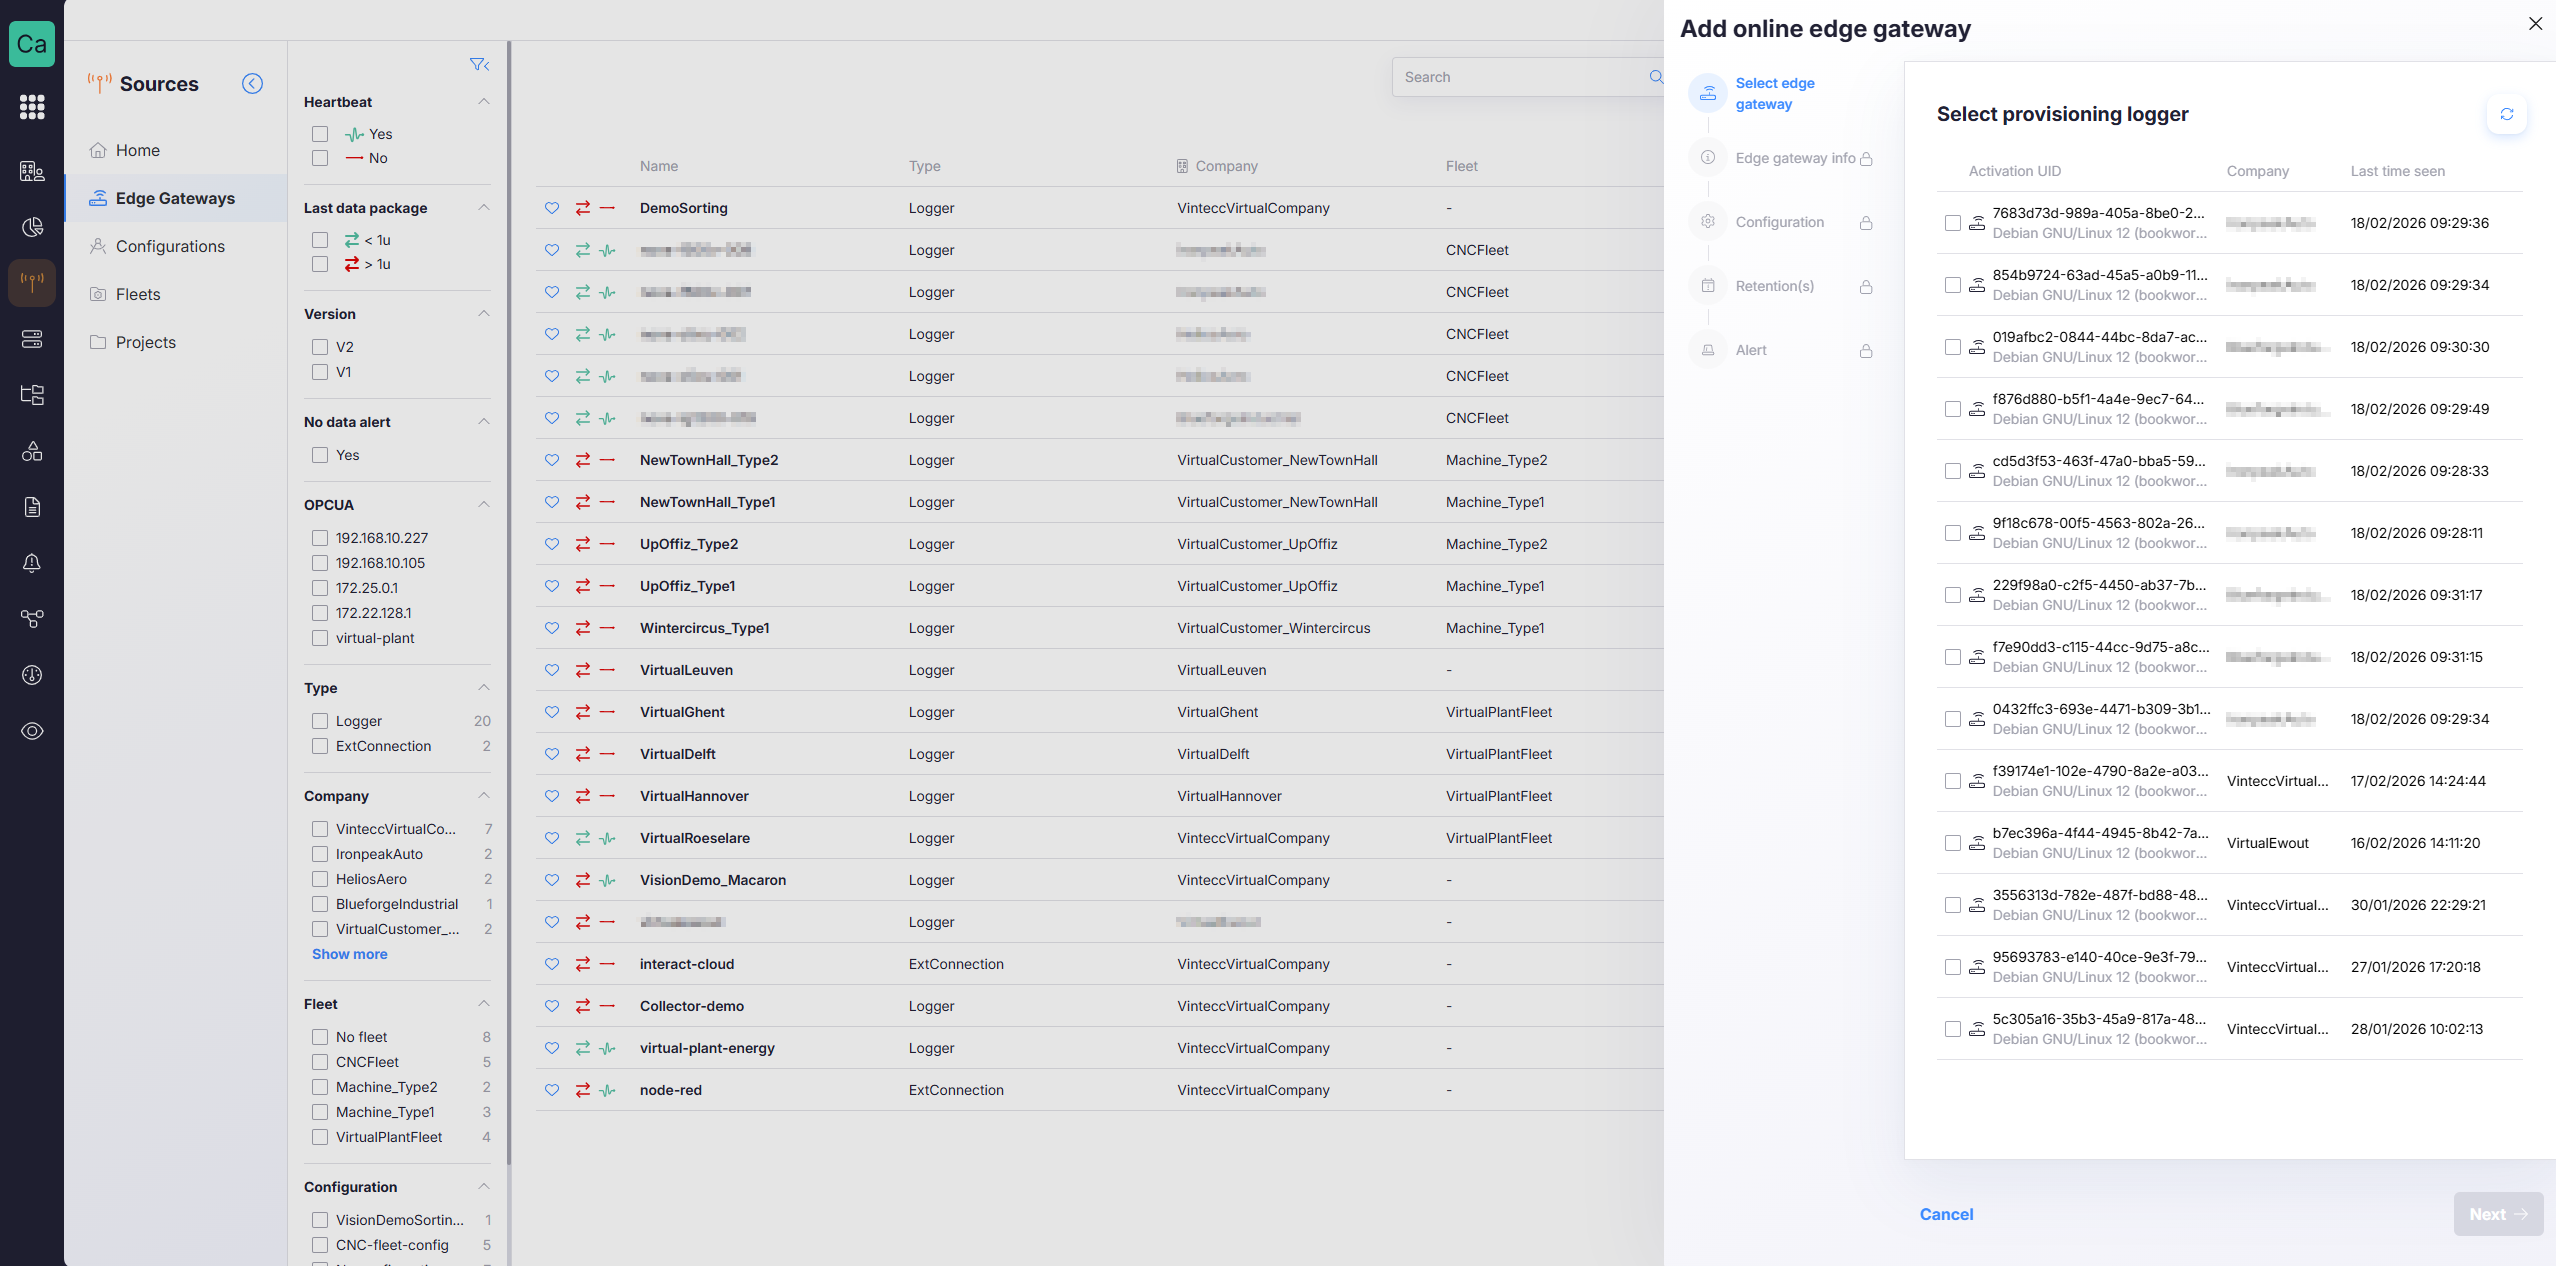Open the shapes assets rail icon
Viewport: 2557px width, 1266px height.
coord(32,451)
